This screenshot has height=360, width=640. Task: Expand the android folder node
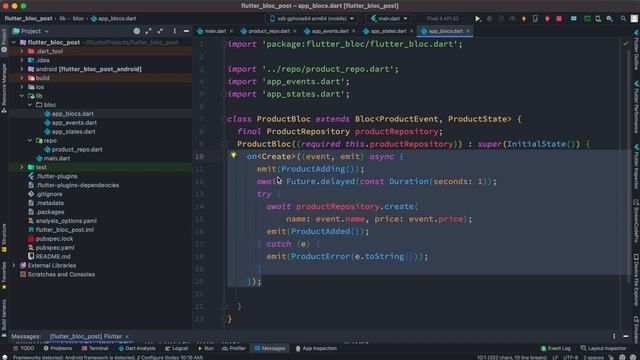coord(22,69)
